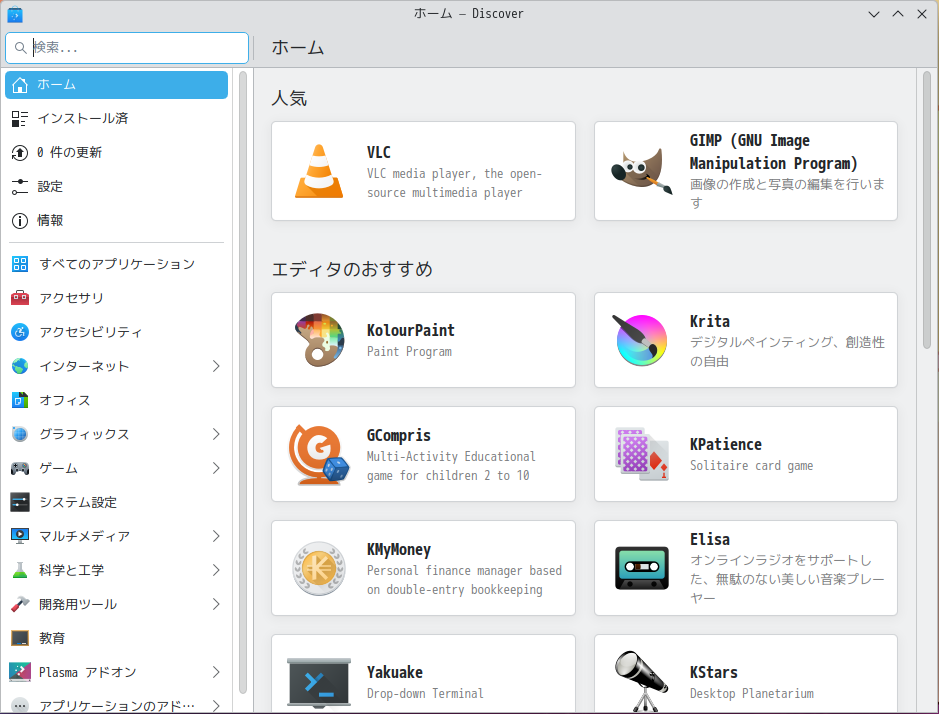The image size is (939, 714).
Task: Click the search magnifier icon
Action: tap(20, 47)
